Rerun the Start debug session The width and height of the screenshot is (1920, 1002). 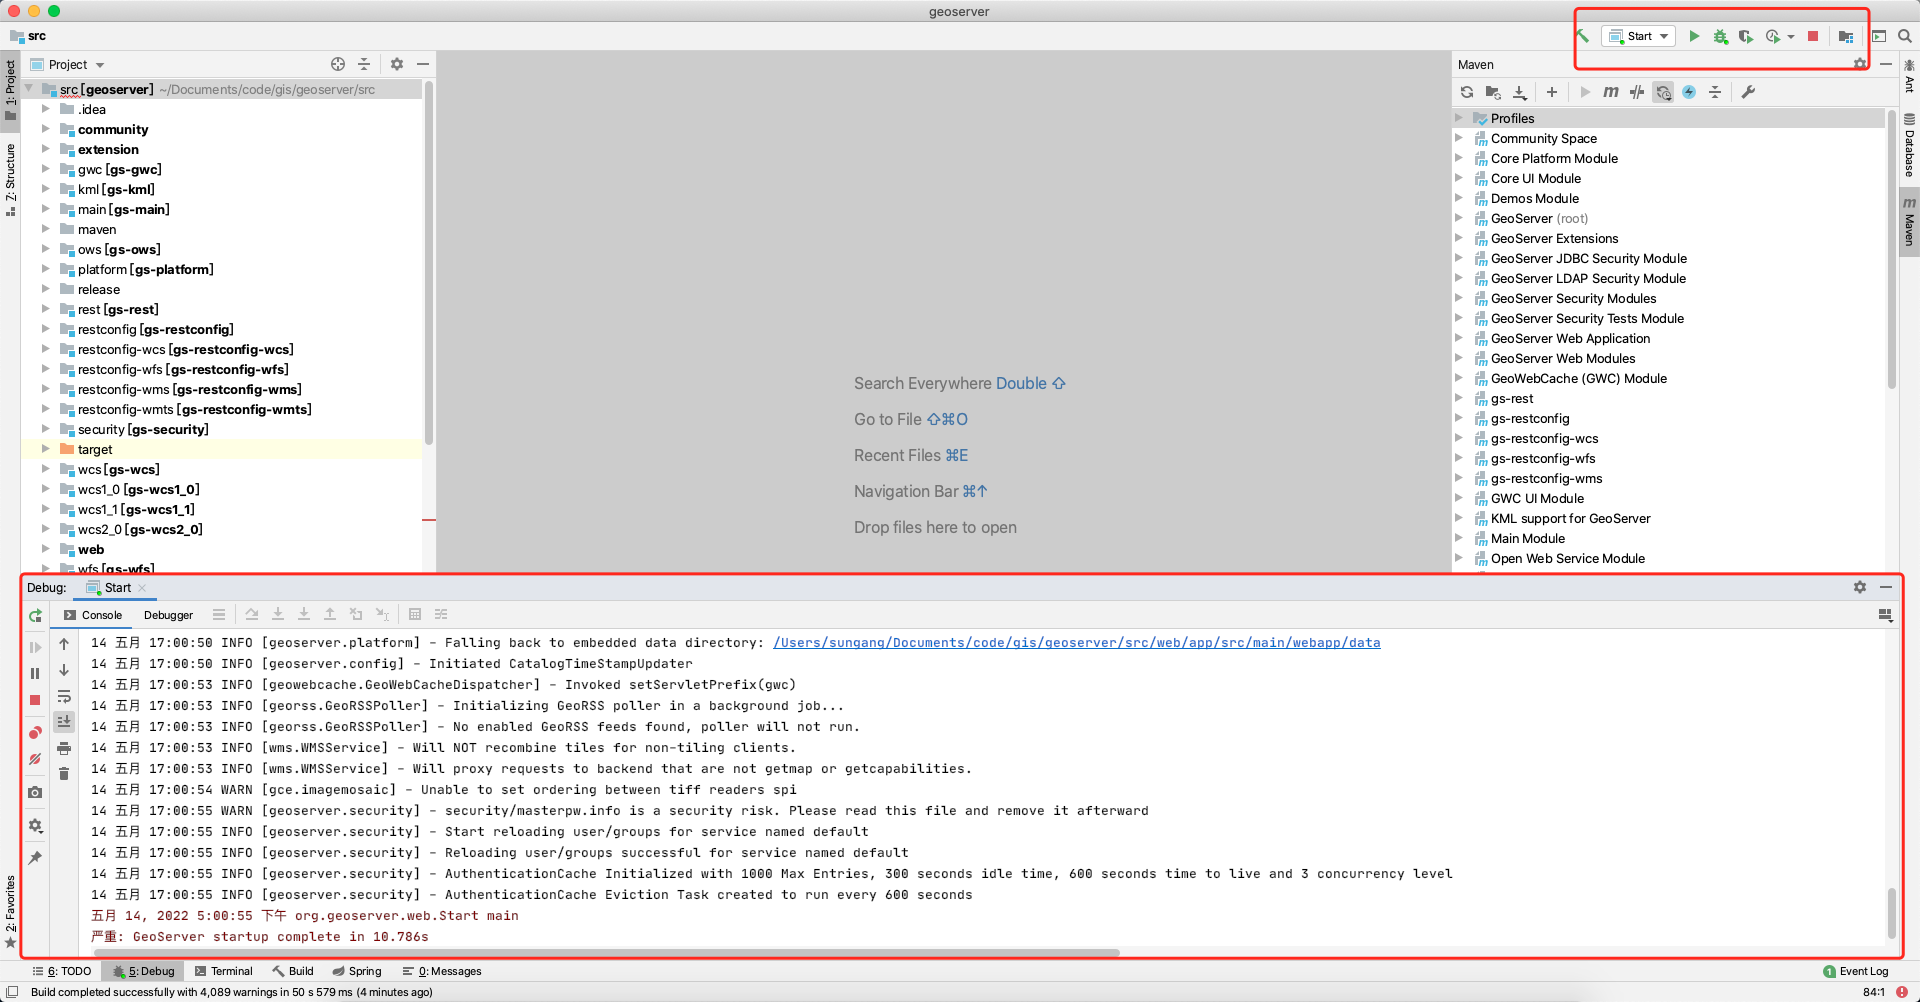(x=35, y=616)
